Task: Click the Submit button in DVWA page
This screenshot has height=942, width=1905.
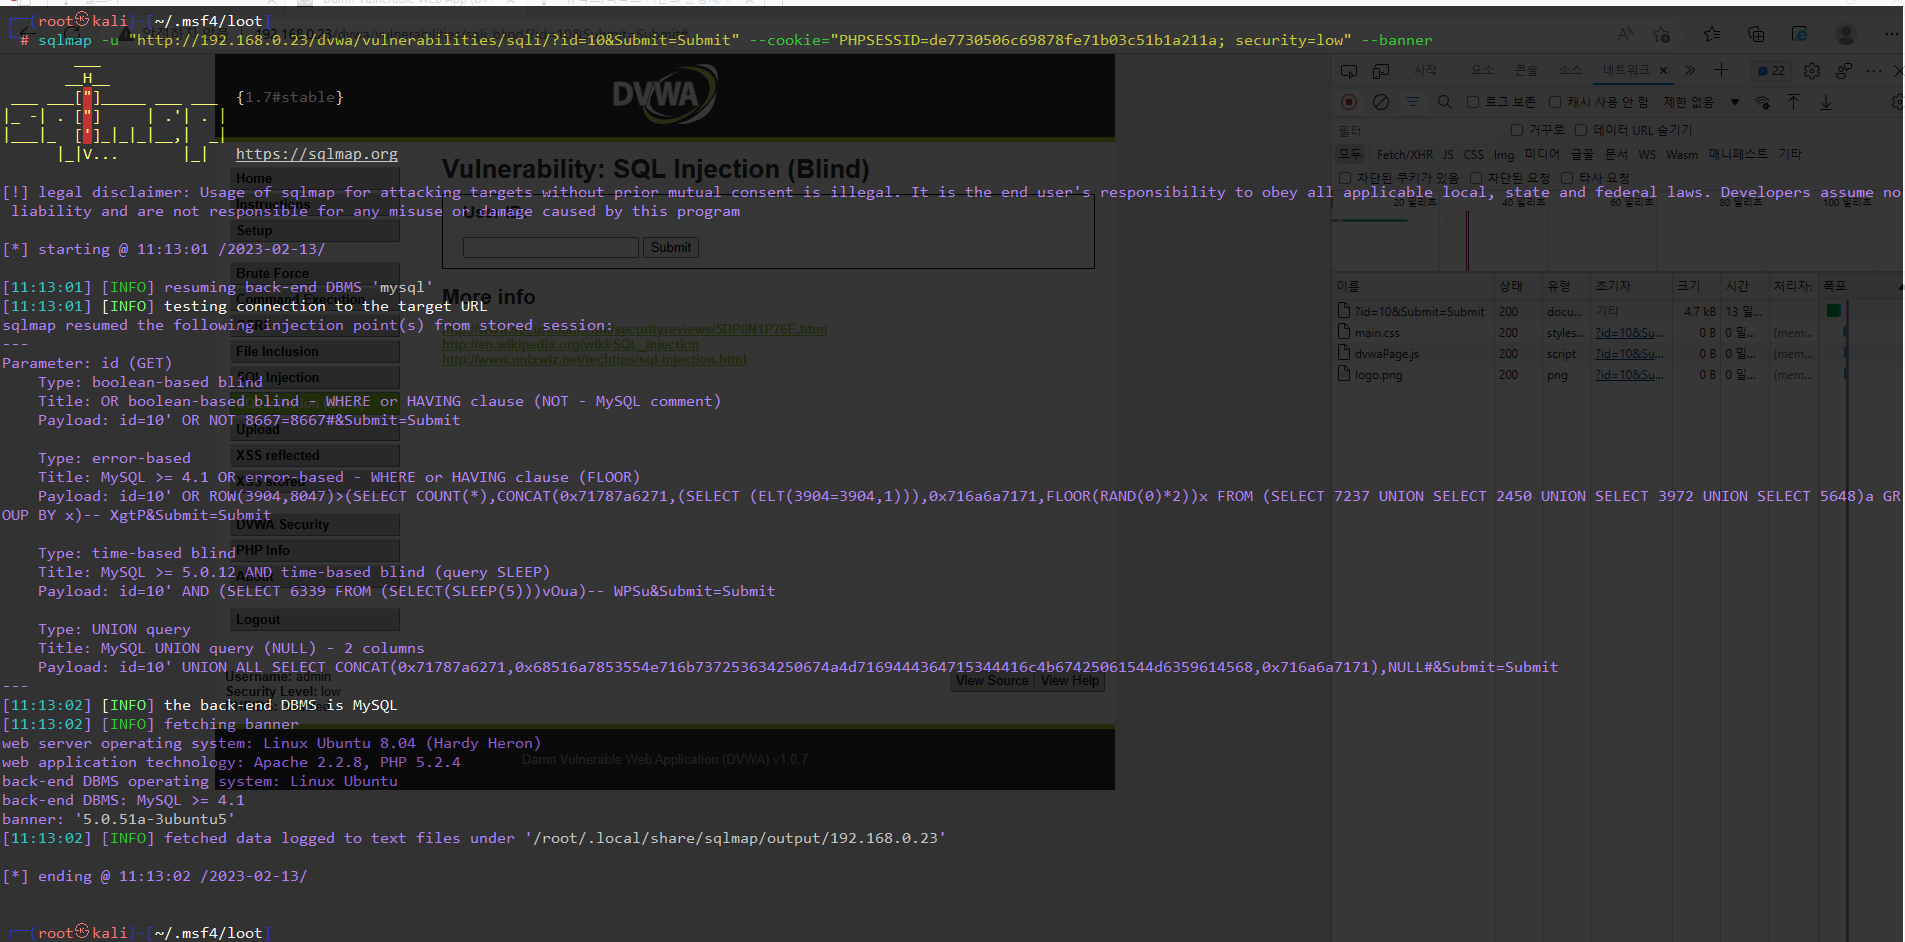Action: pos(670,247)
